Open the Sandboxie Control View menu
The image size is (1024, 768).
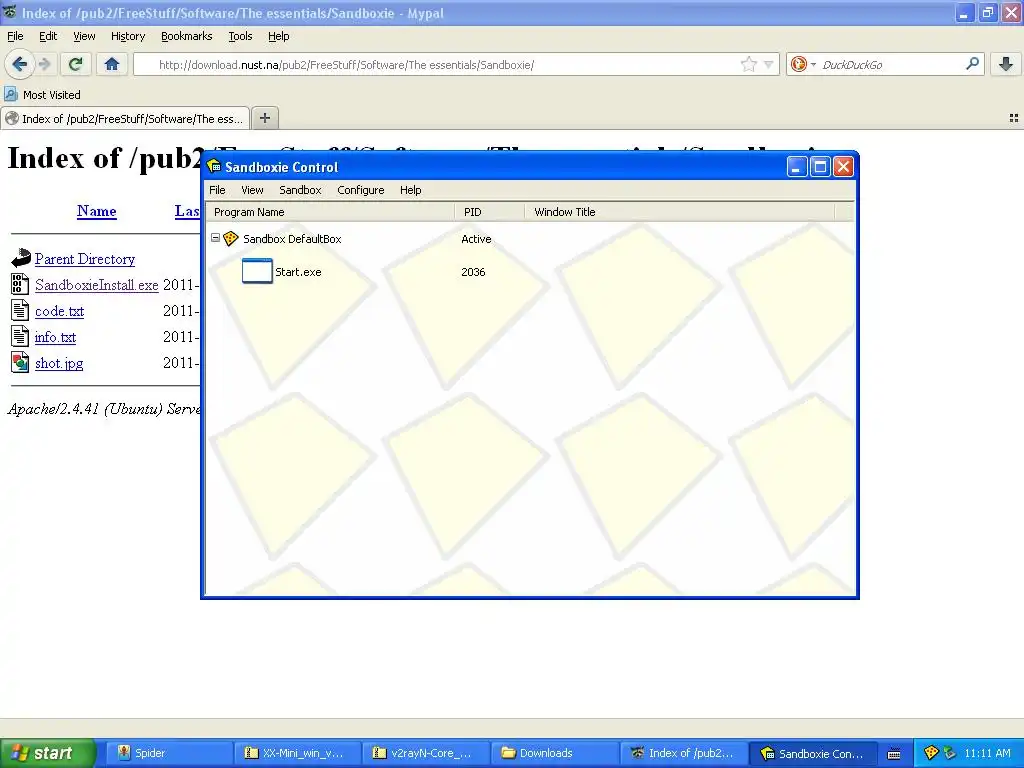[x=252, y=190]
